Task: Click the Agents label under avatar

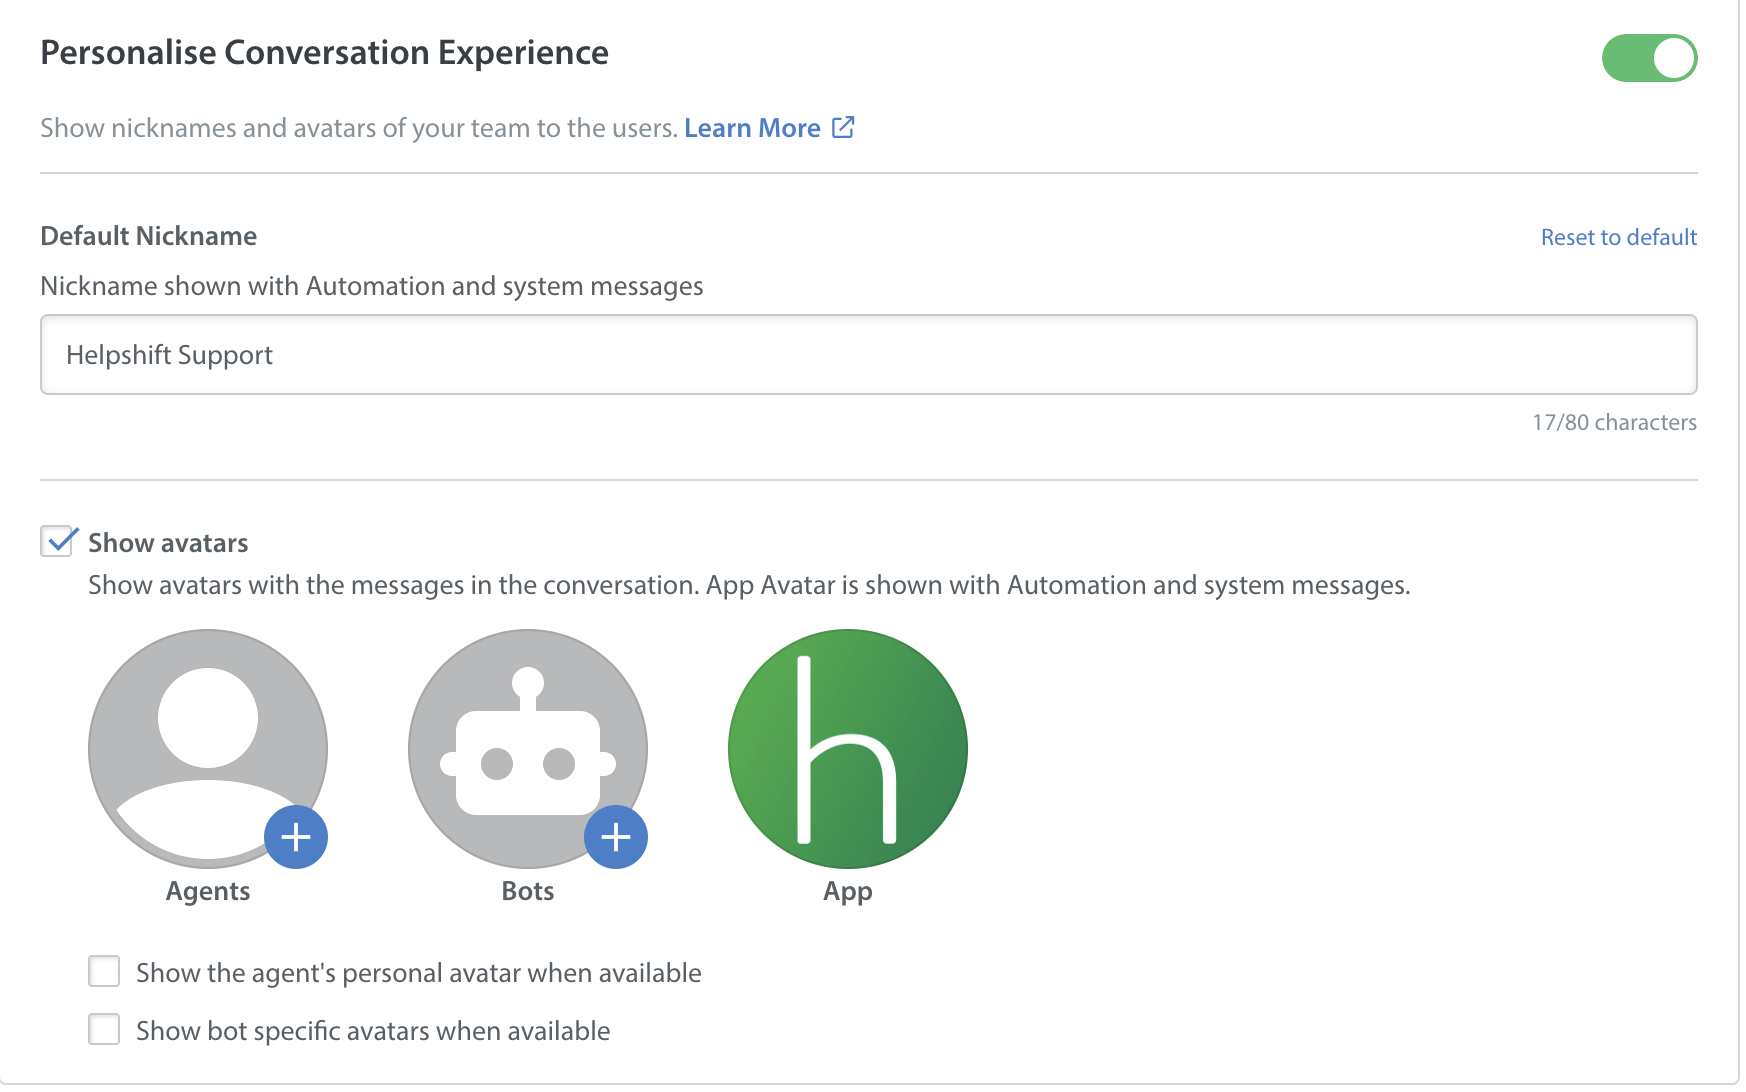Action: pyautogui.click(x=208, y=891)
